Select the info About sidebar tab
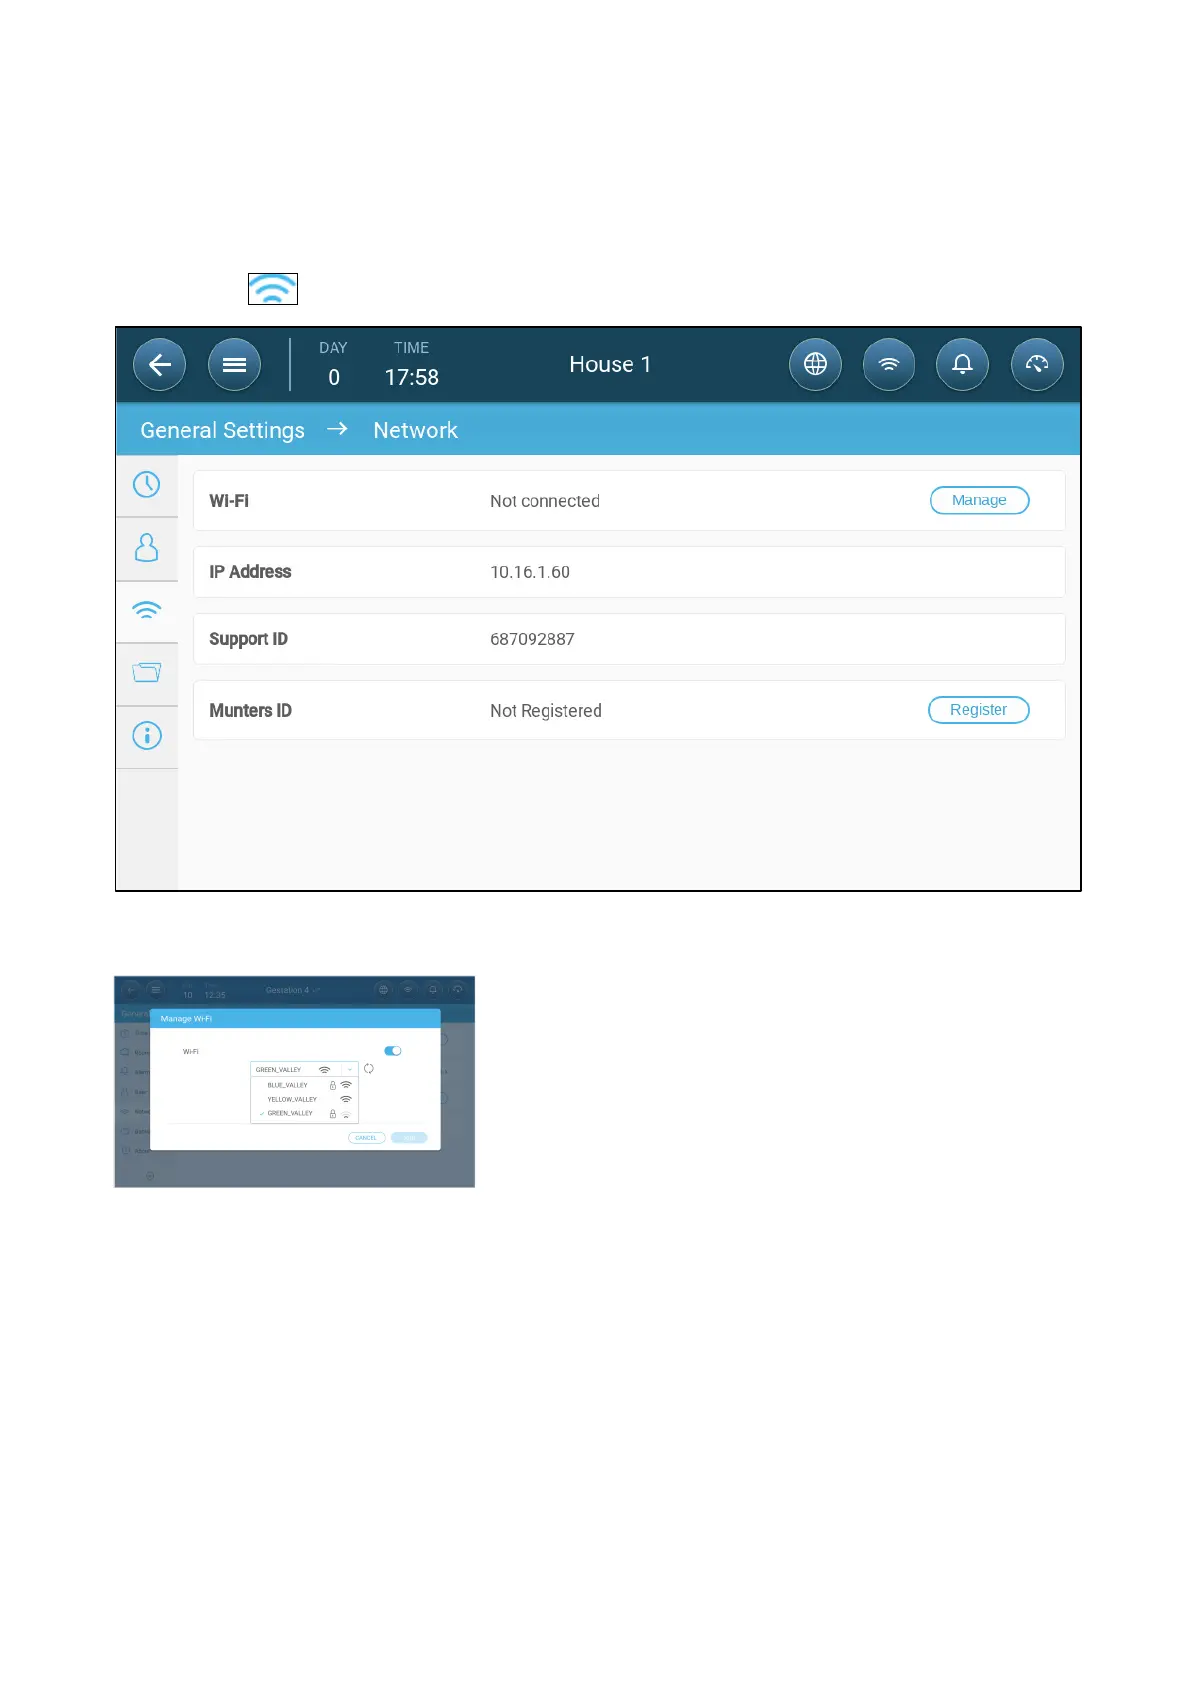The height and width of the screenshot is (1684, 1191). (147, 736)
